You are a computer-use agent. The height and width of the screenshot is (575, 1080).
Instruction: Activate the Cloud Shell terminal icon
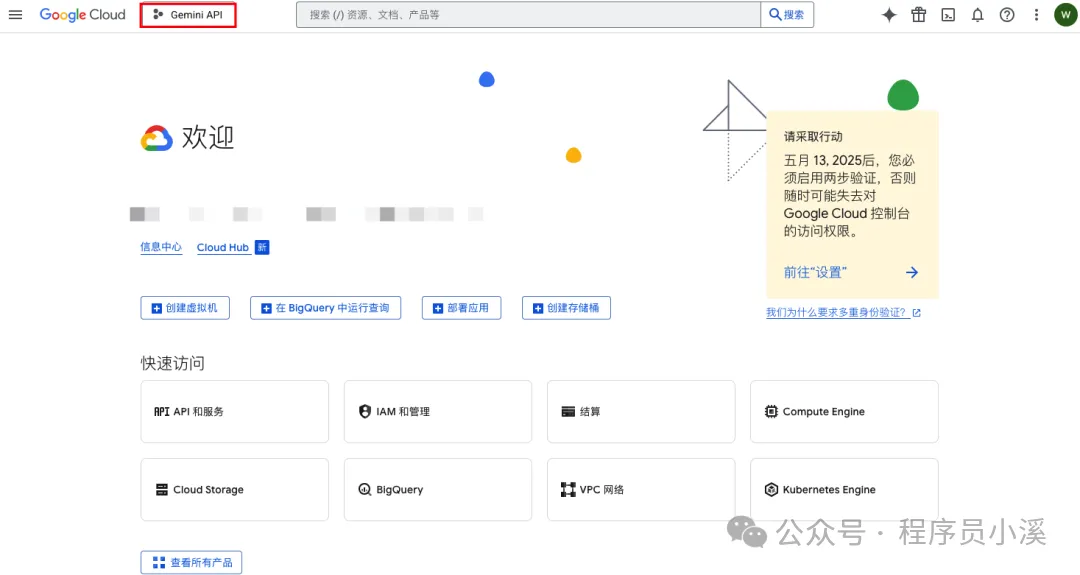pyautogui.click(x=948, y=14)
